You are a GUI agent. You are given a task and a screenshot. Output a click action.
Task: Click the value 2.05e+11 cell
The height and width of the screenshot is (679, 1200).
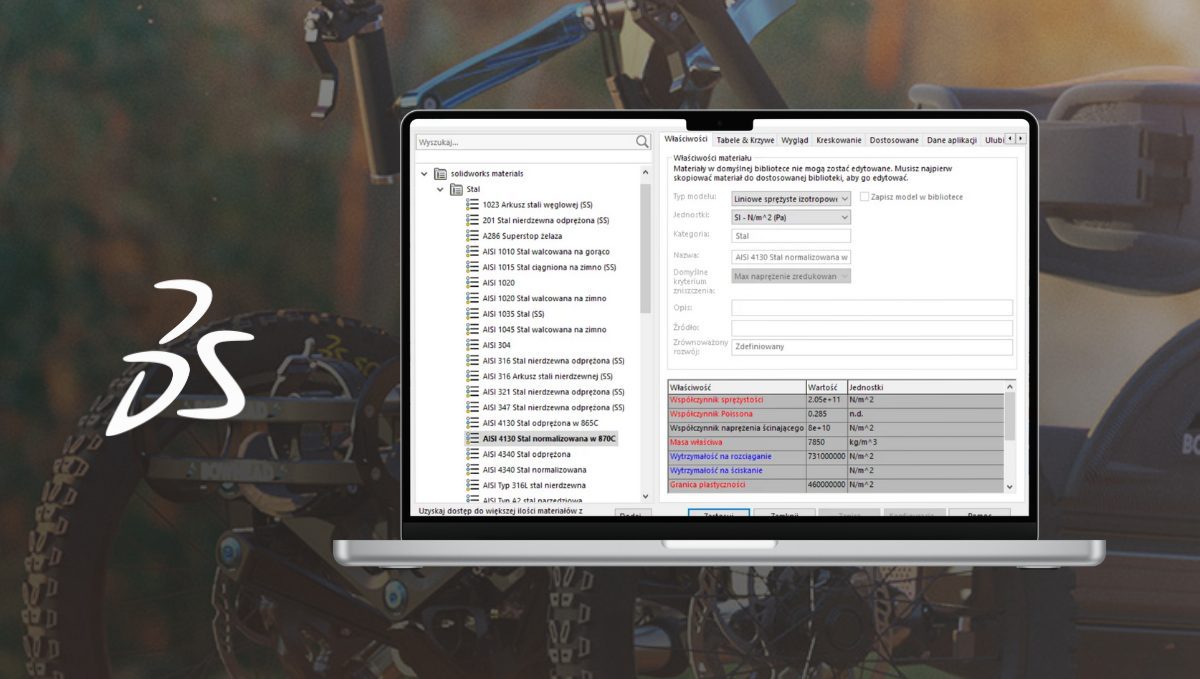pyautogui.click(x=826, y=400)
